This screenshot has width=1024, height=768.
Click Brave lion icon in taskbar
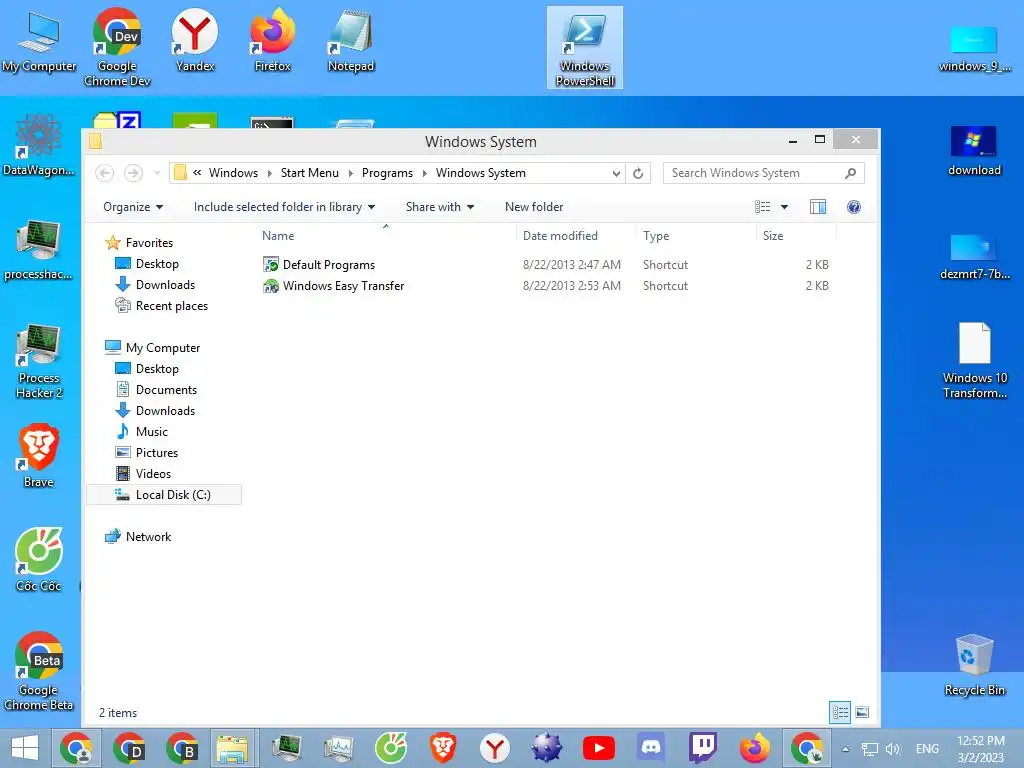[x=443, y=748]
